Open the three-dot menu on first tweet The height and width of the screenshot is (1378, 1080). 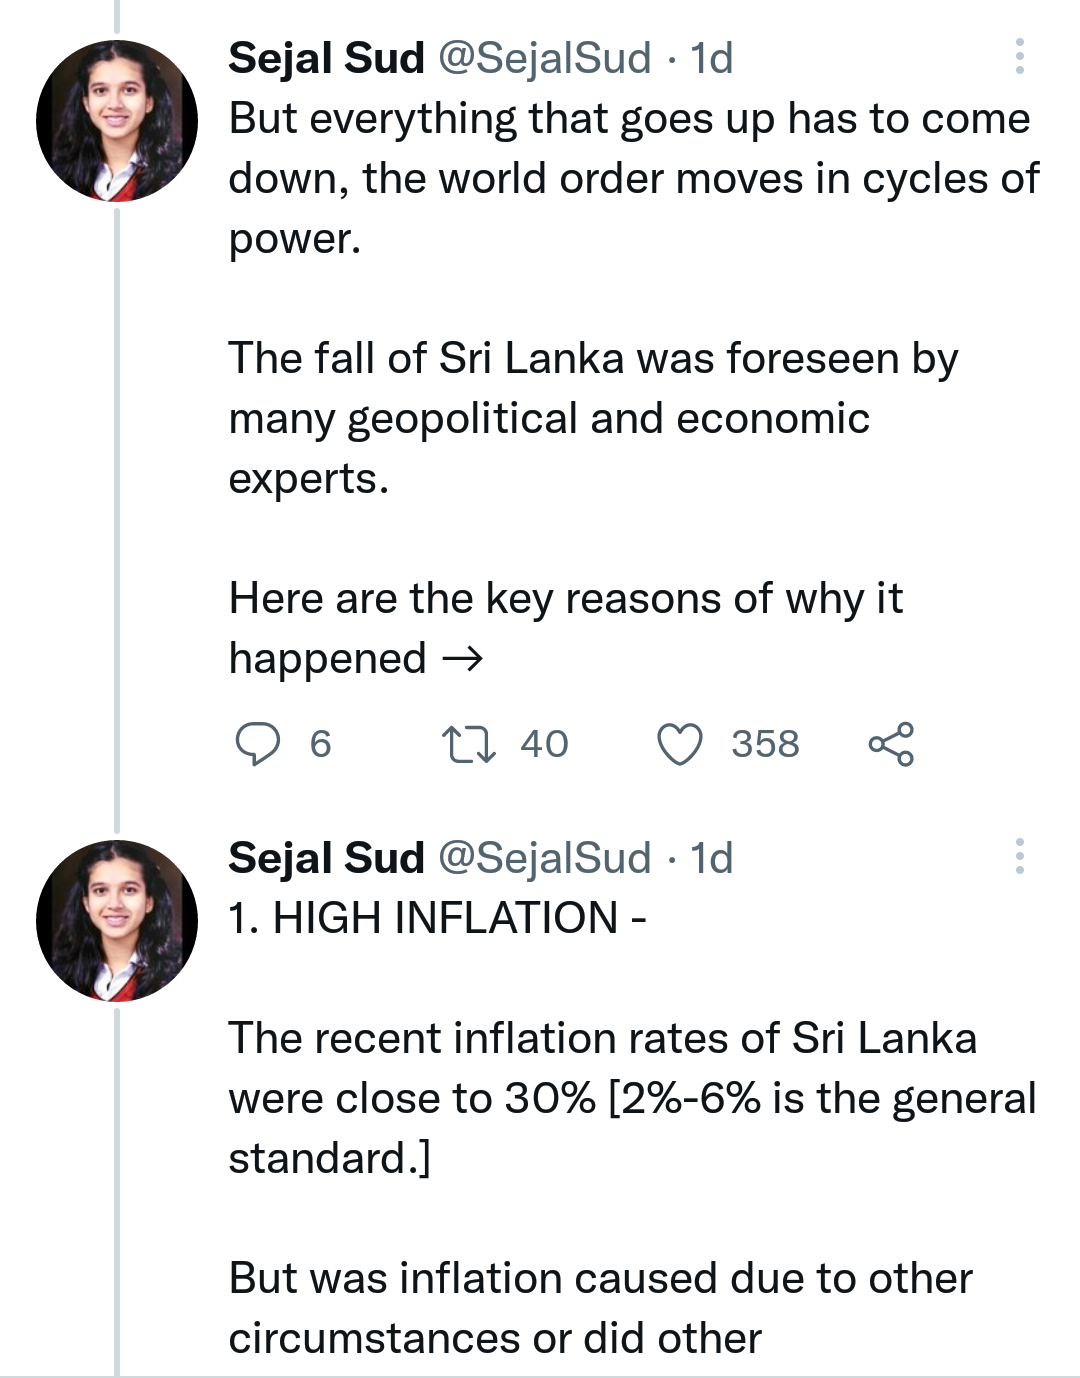1019,57
